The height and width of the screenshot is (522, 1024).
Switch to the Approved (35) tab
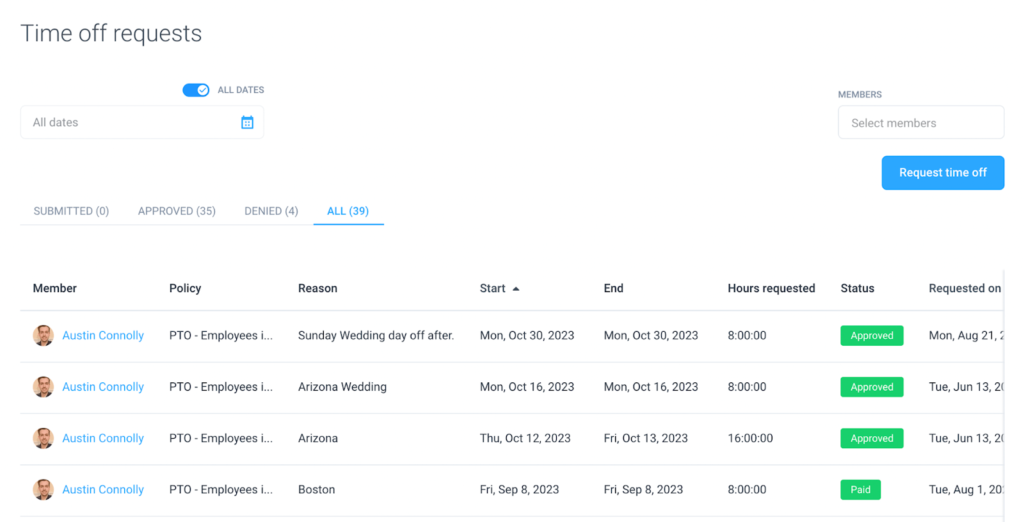pos(177,211)
